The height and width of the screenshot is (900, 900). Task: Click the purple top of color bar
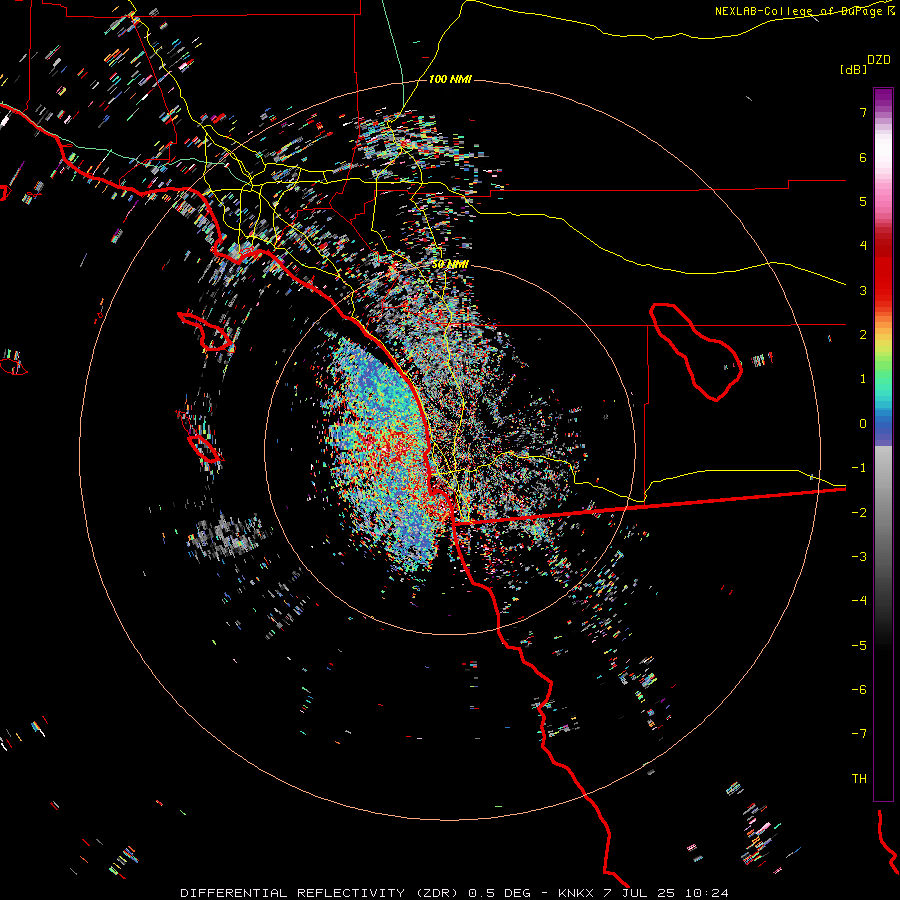[x=883, y=99]
